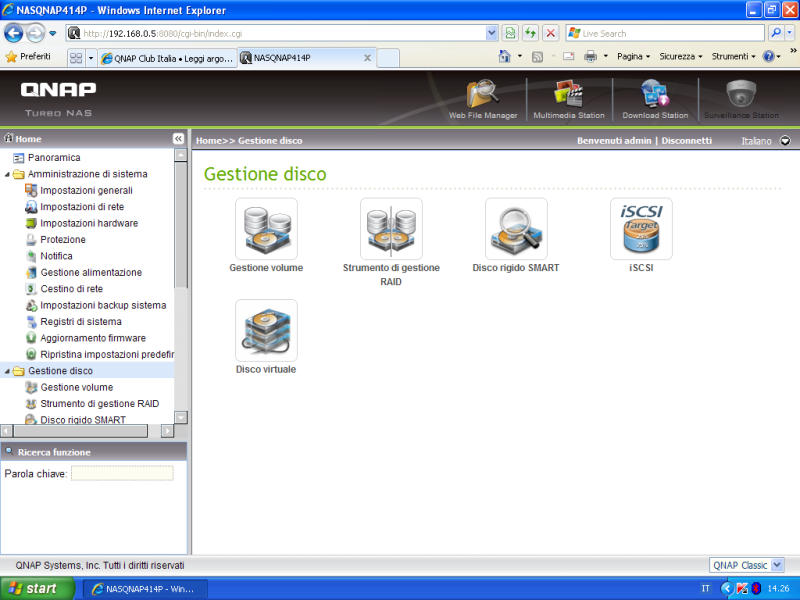Collapse the Amministrazione di sistema folder
The image size is (800, 600).
[8, 174]
